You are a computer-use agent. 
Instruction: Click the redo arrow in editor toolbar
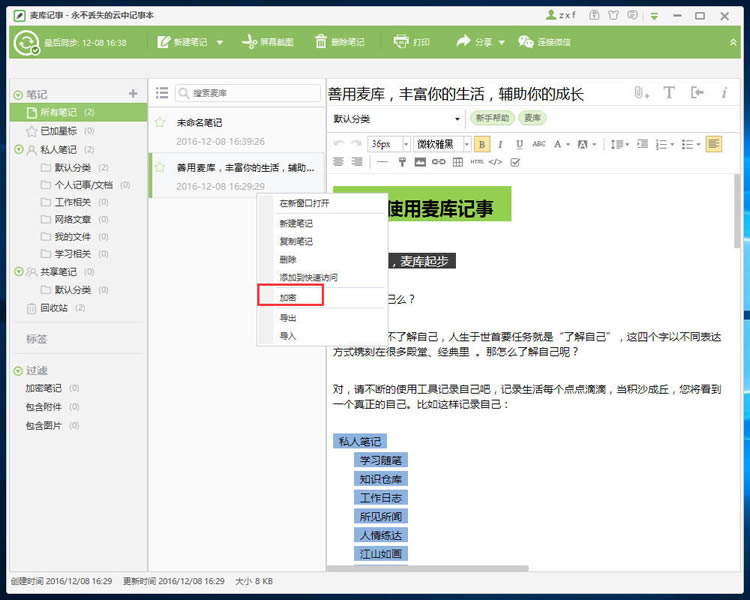pos(355,144)
